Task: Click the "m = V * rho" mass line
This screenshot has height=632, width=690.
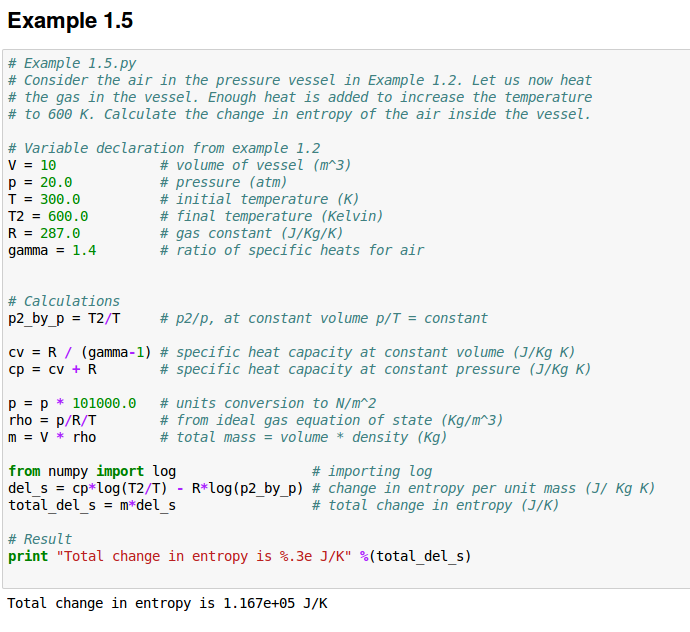Action: (x=52, y=437)
